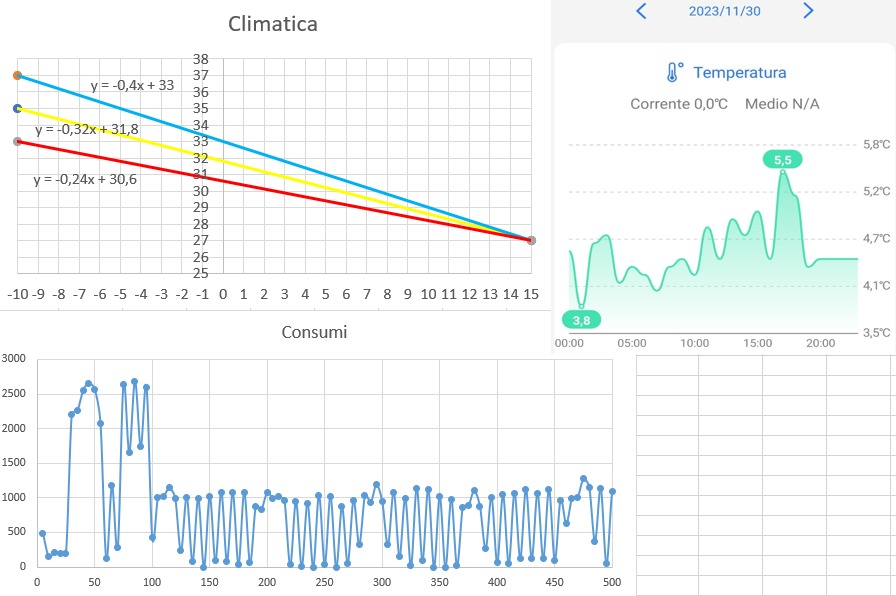Screen dimensions: 896x596
Task: Click the orange marker starting the blue line
Action: point(18,75)
